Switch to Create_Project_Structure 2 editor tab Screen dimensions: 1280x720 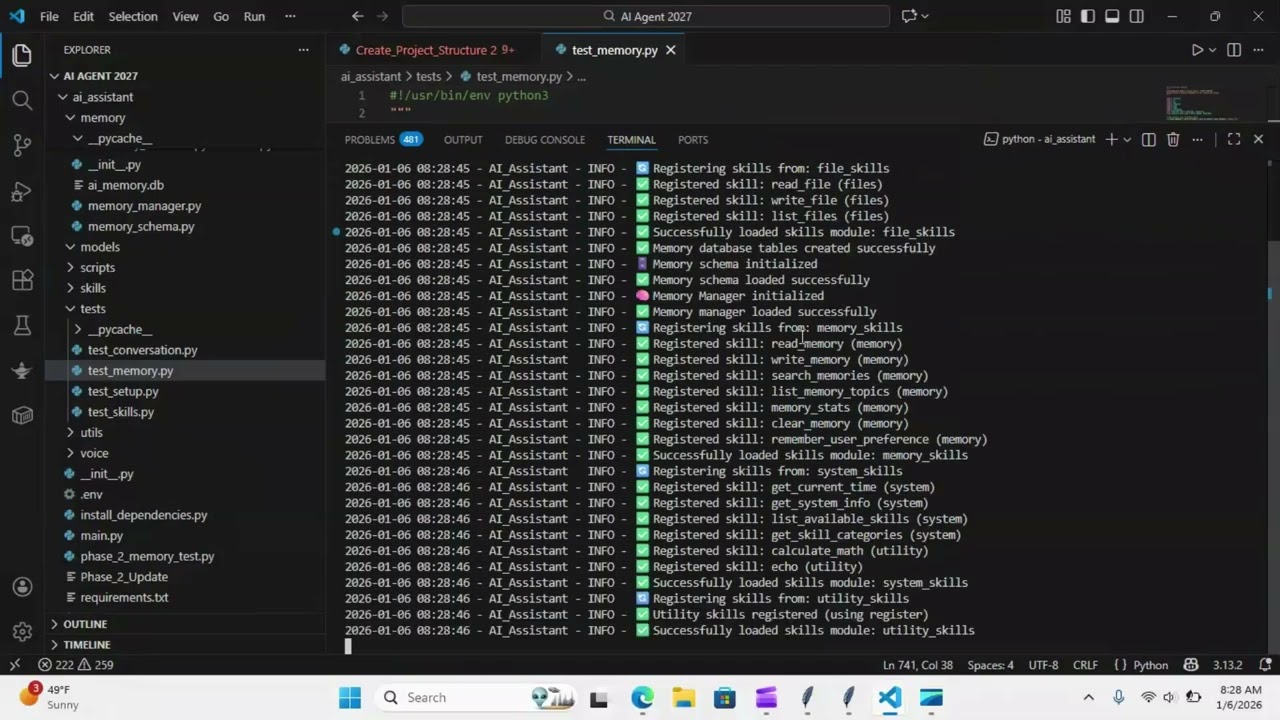coord(434,50)
